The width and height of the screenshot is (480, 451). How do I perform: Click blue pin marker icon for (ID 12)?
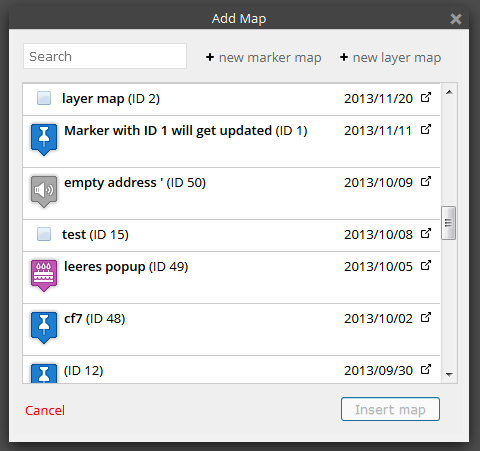(44, 373)
